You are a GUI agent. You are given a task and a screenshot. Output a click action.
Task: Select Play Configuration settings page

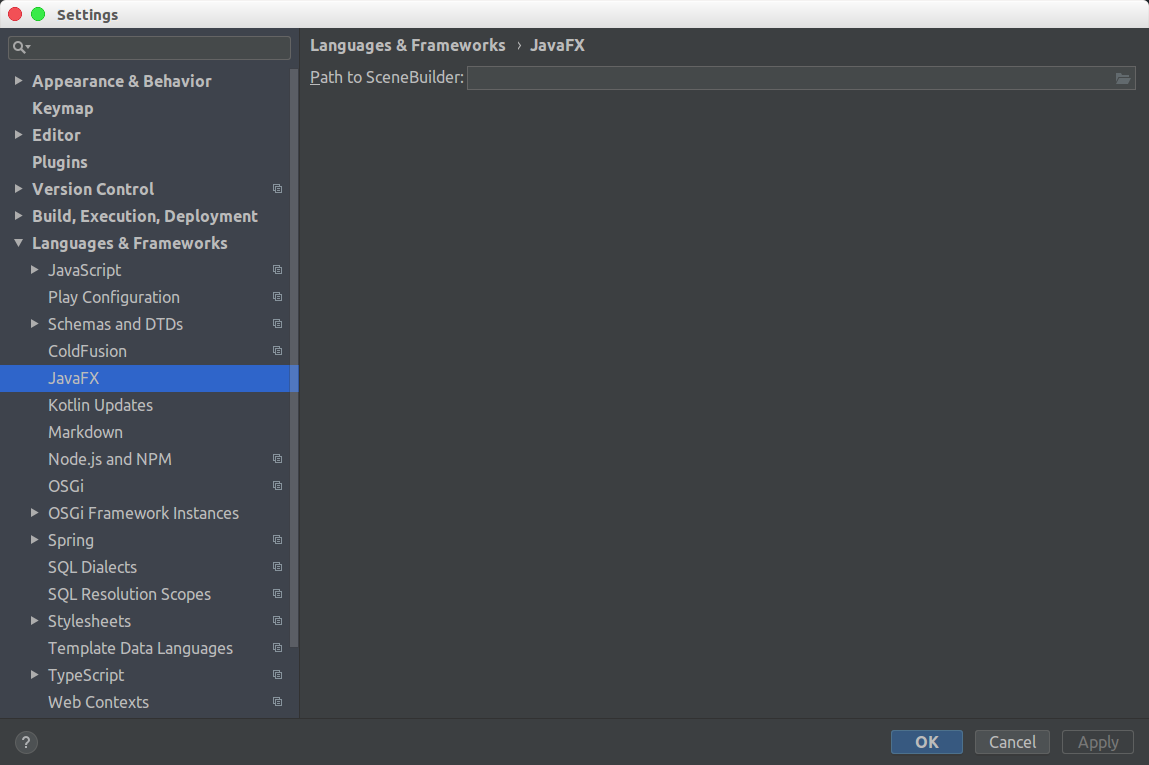[x=114, y=297]
